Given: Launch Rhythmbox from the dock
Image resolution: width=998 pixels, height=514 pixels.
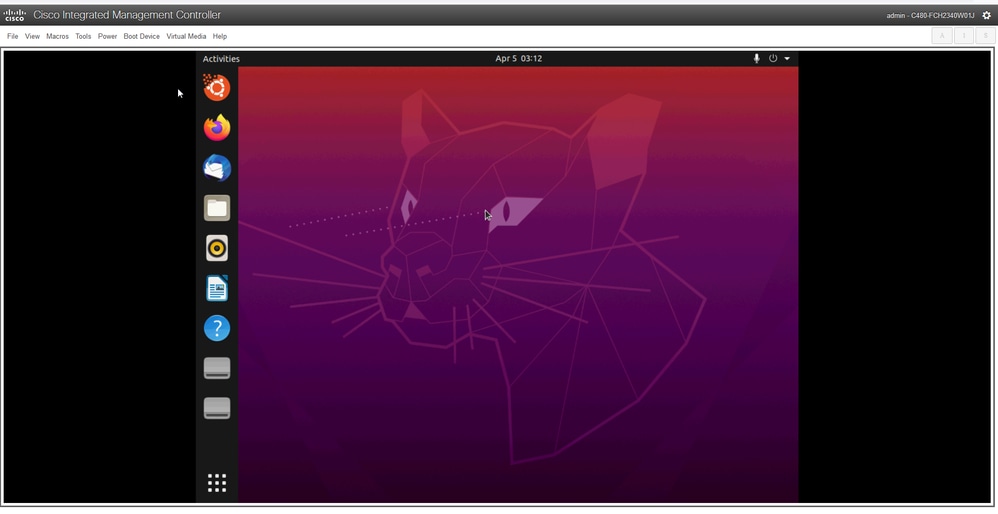Looking at the screenshot, I should (216, 248).
